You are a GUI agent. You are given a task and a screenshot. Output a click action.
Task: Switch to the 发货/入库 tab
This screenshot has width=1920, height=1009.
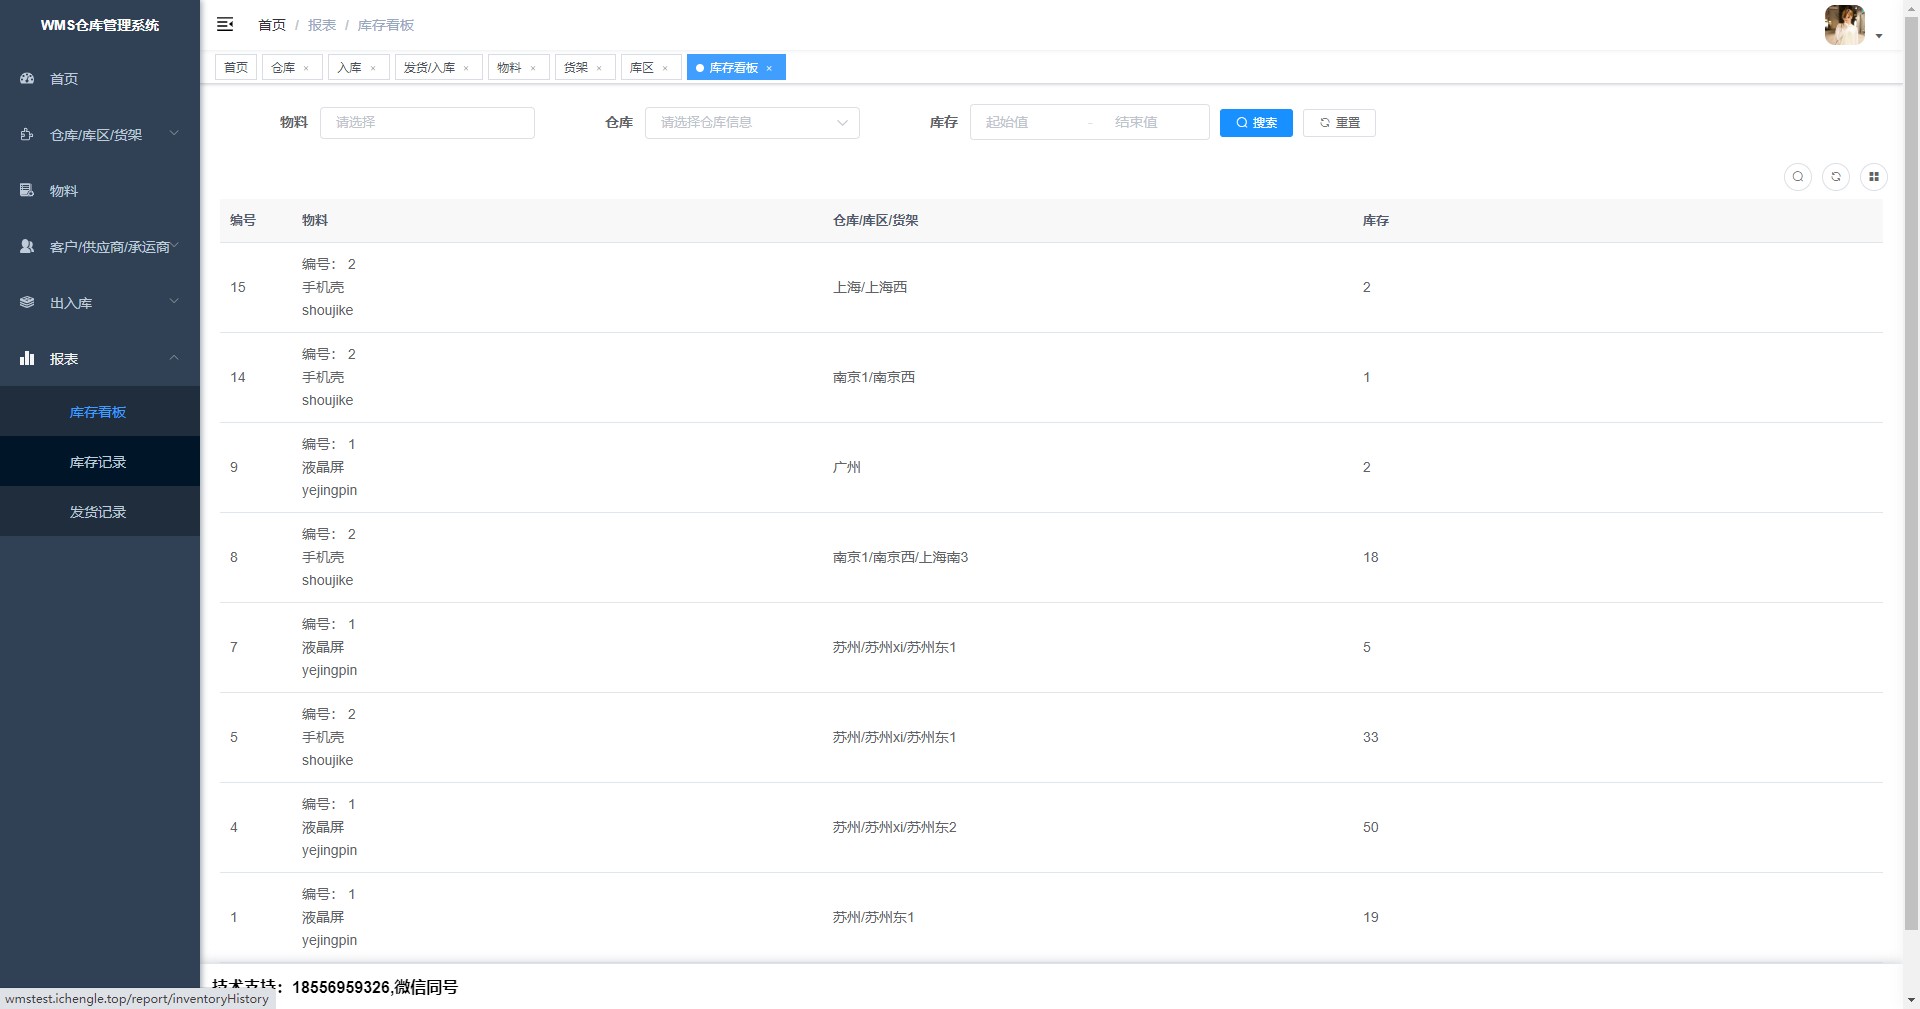[429, 67]
